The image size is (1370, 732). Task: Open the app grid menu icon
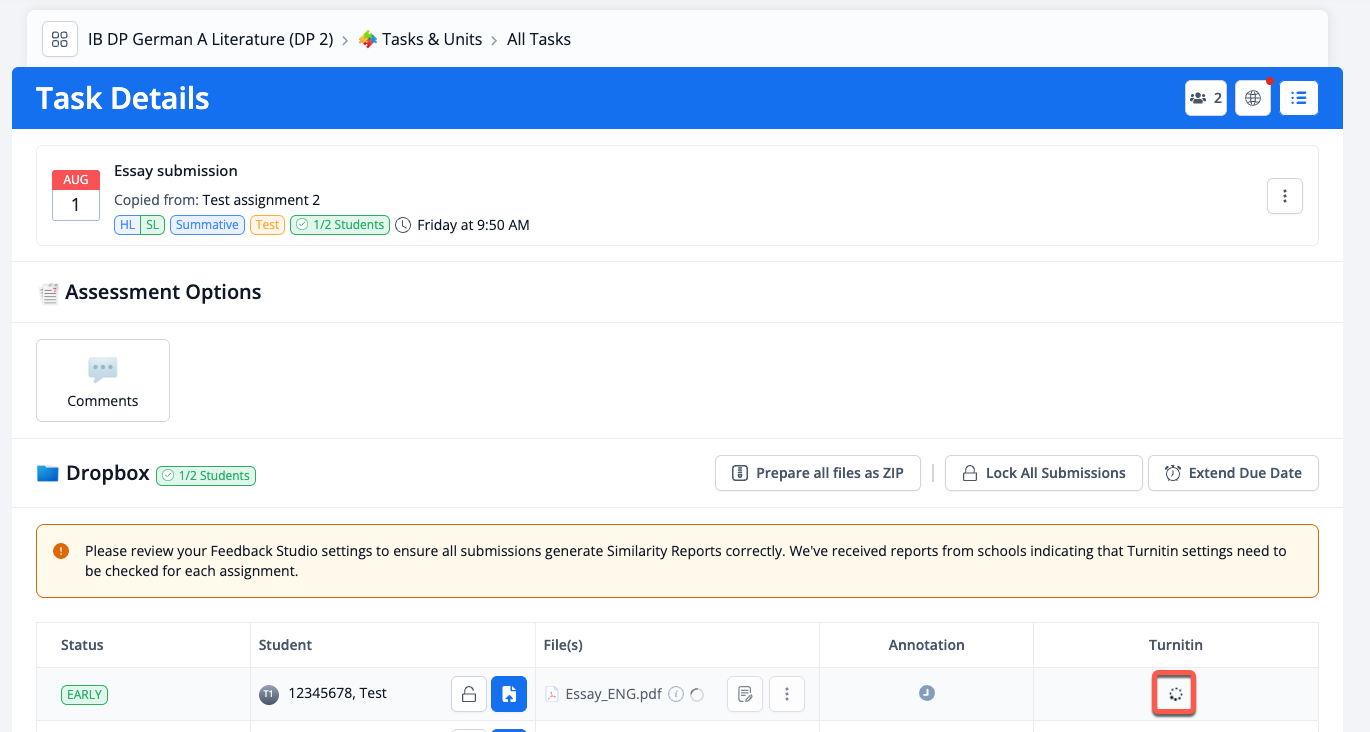point(59,39)
